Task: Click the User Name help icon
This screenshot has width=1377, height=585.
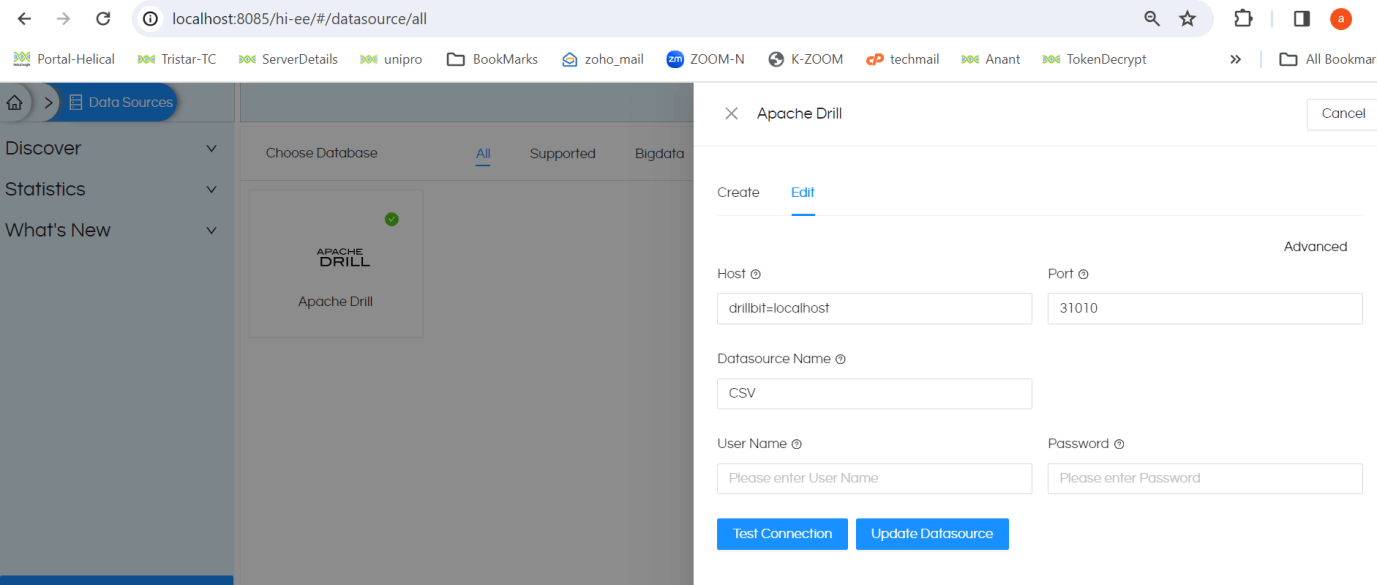Action: (x=796, y=444)
